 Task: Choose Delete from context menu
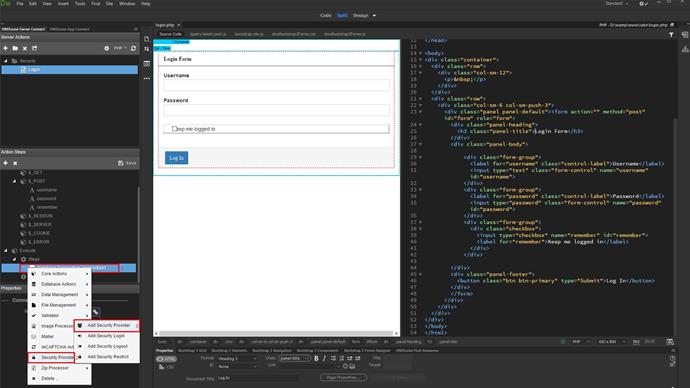click(x=59, y=378)
